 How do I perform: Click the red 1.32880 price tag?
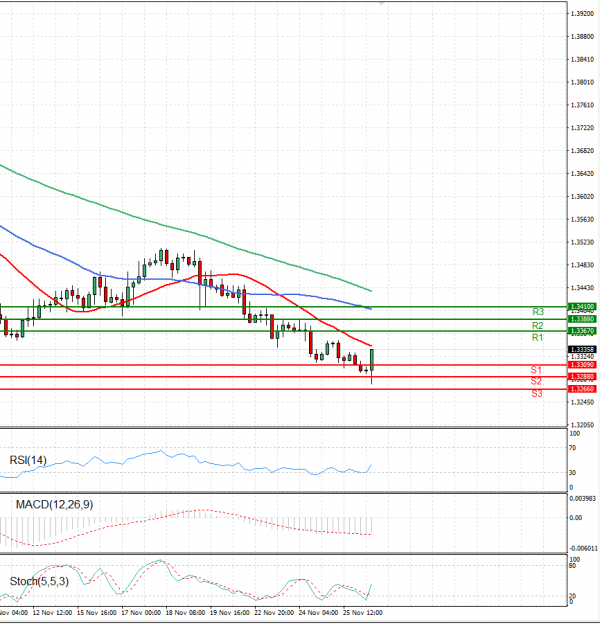pyautogui.click(x=582, y=377)
